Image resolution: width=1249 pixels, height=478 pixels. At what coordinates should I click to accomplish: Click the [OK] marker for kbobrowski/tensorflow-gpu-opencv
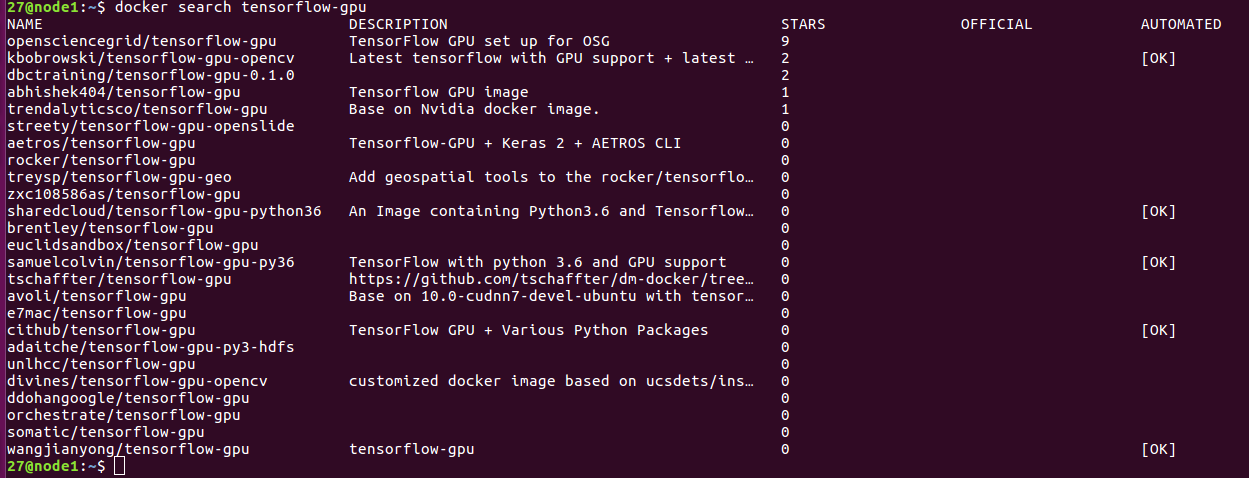(x=1158, y=58)
